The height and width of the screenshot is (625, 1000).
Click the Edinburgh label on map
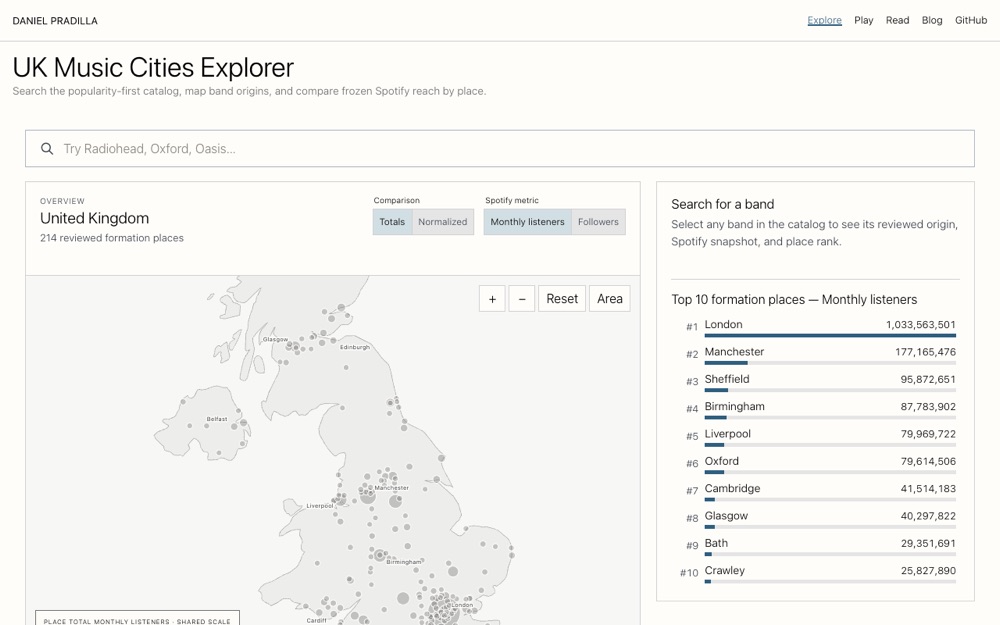355,347
